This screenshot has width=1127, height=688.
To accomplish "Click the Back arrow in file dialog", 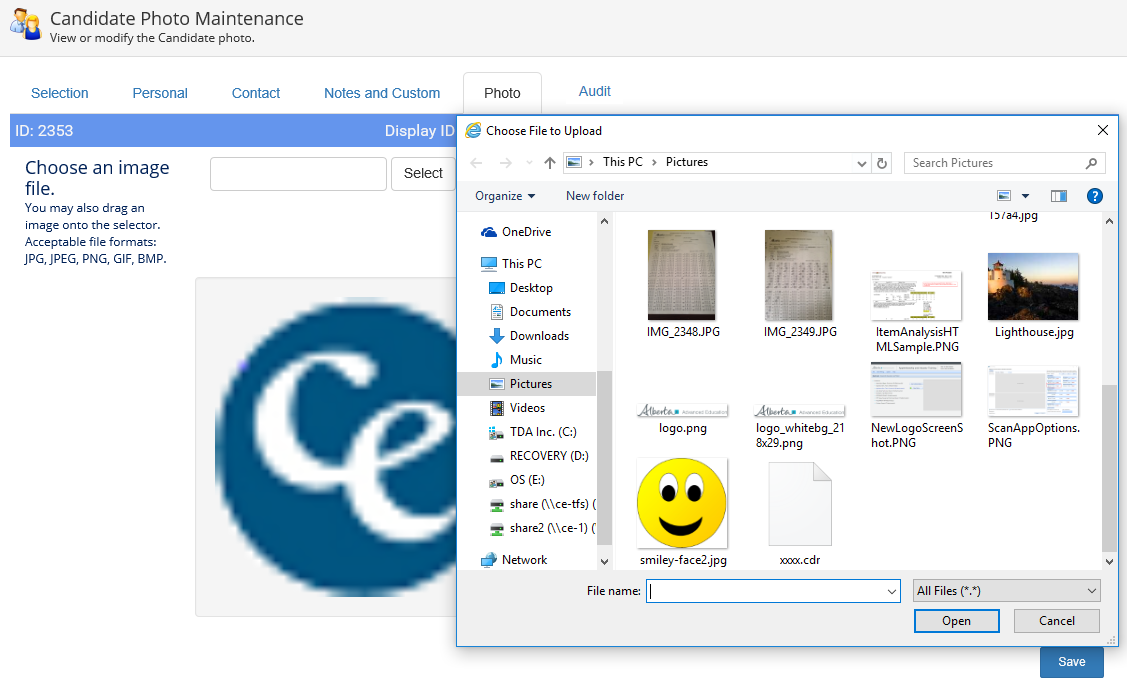I will coord(477,163).
